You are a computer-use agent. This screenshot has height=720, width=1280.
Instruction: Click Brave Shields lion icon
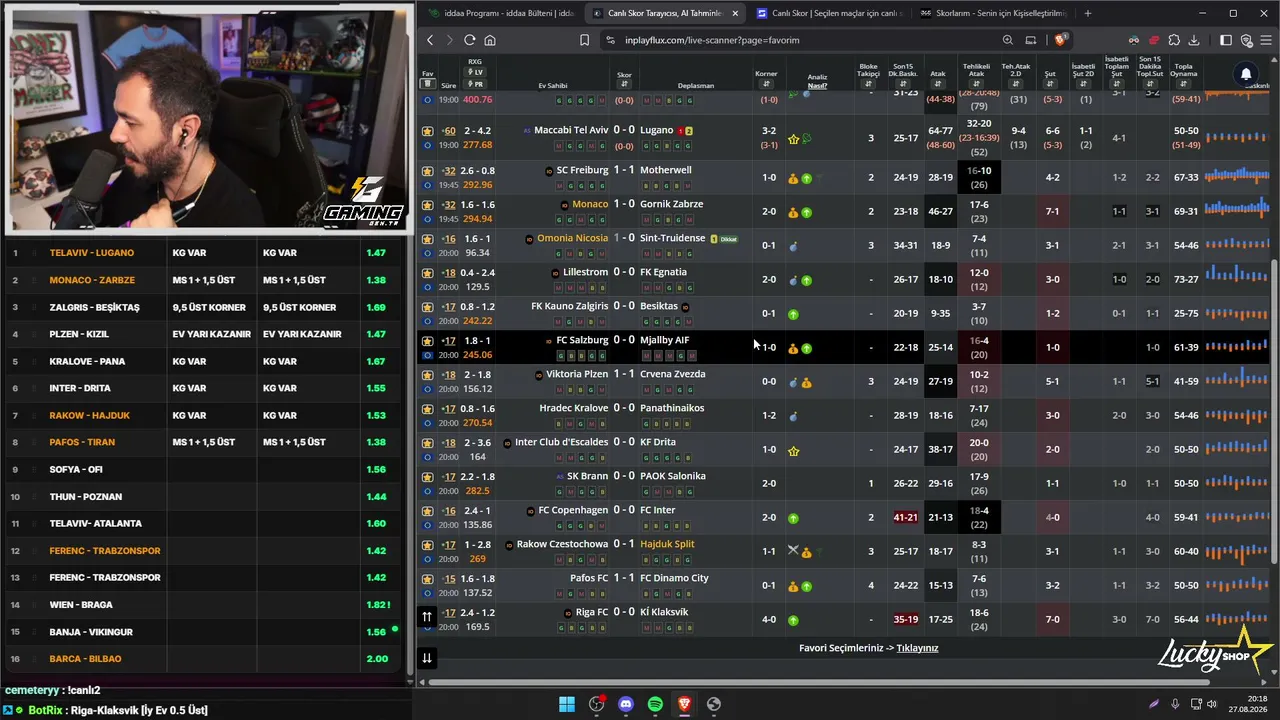point(1061,40)
